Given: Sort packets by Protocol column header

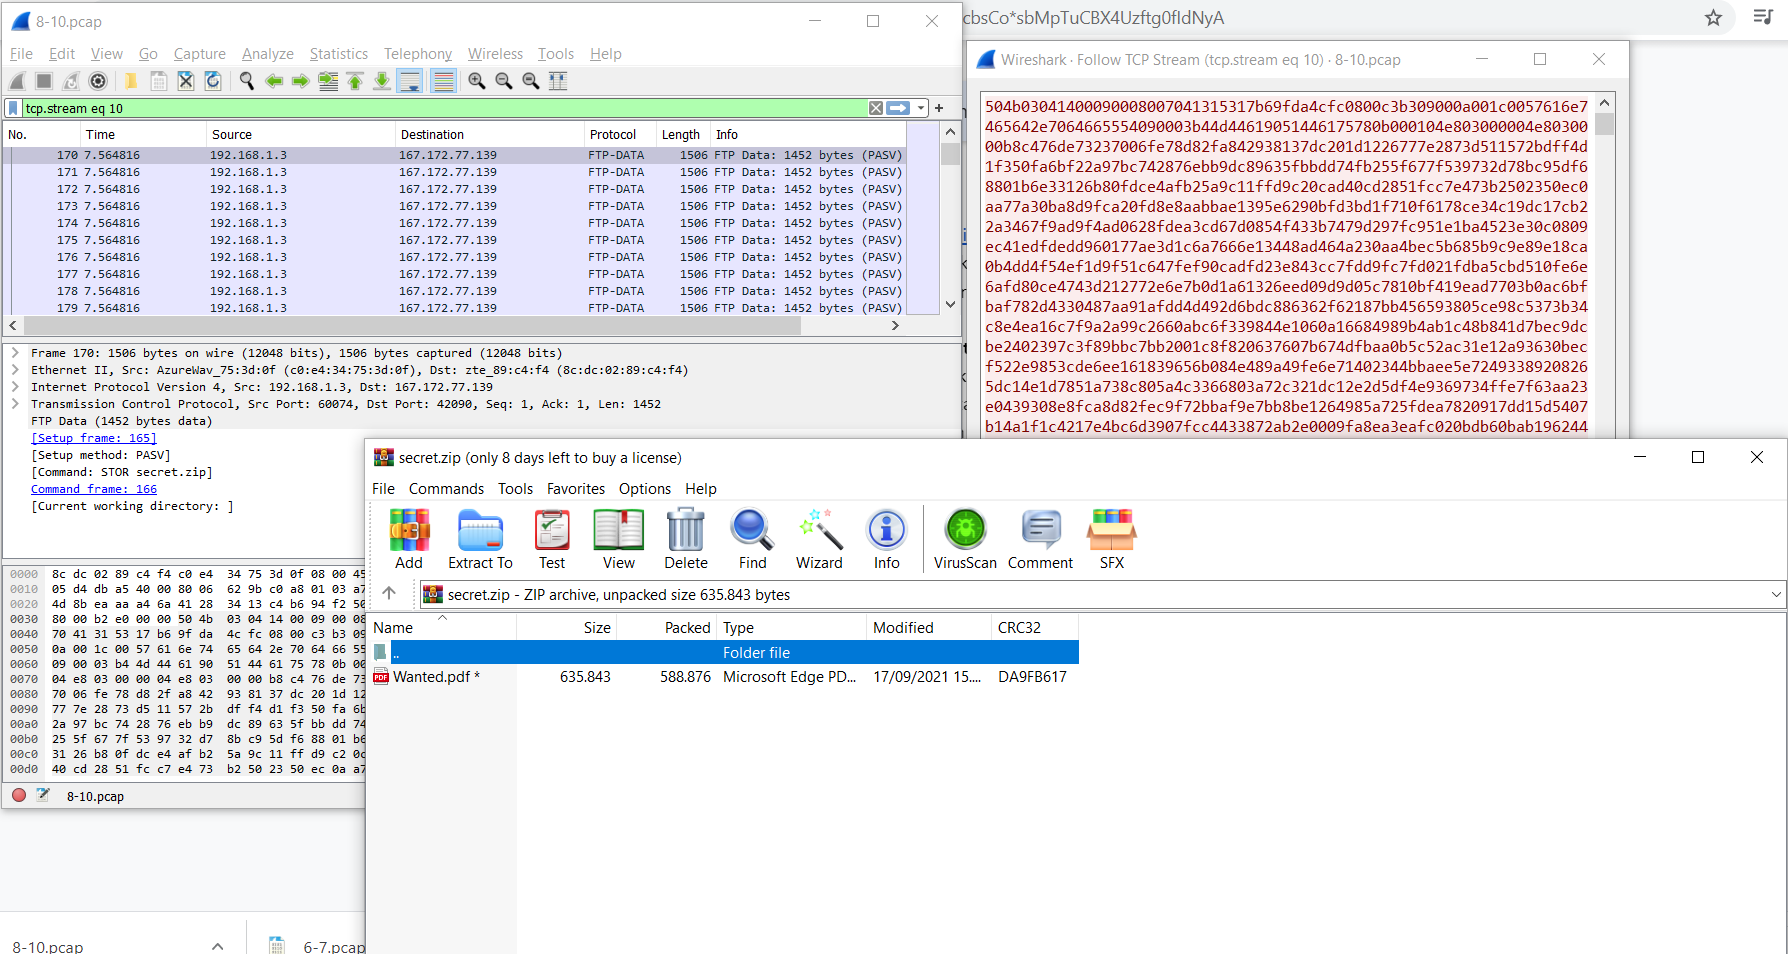Looking at the screenshot, I should click(619, 135).
